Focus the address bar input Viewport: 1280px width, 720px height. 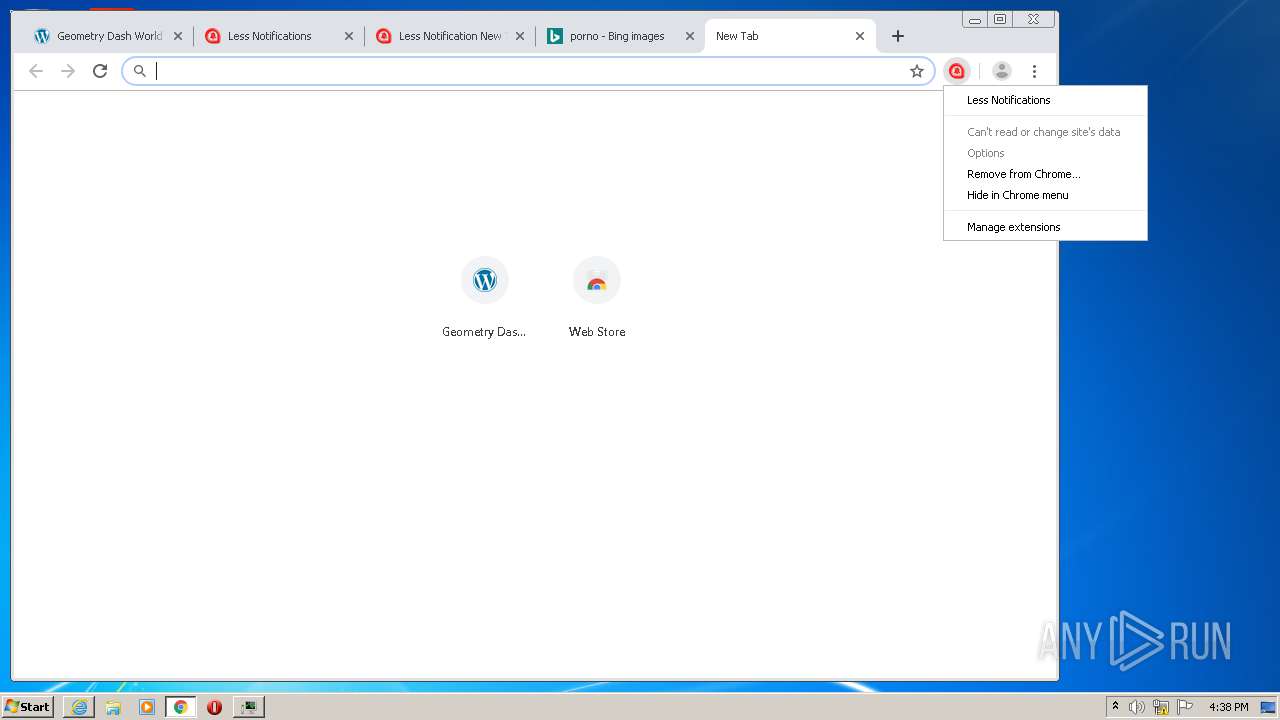click(528, 71)
